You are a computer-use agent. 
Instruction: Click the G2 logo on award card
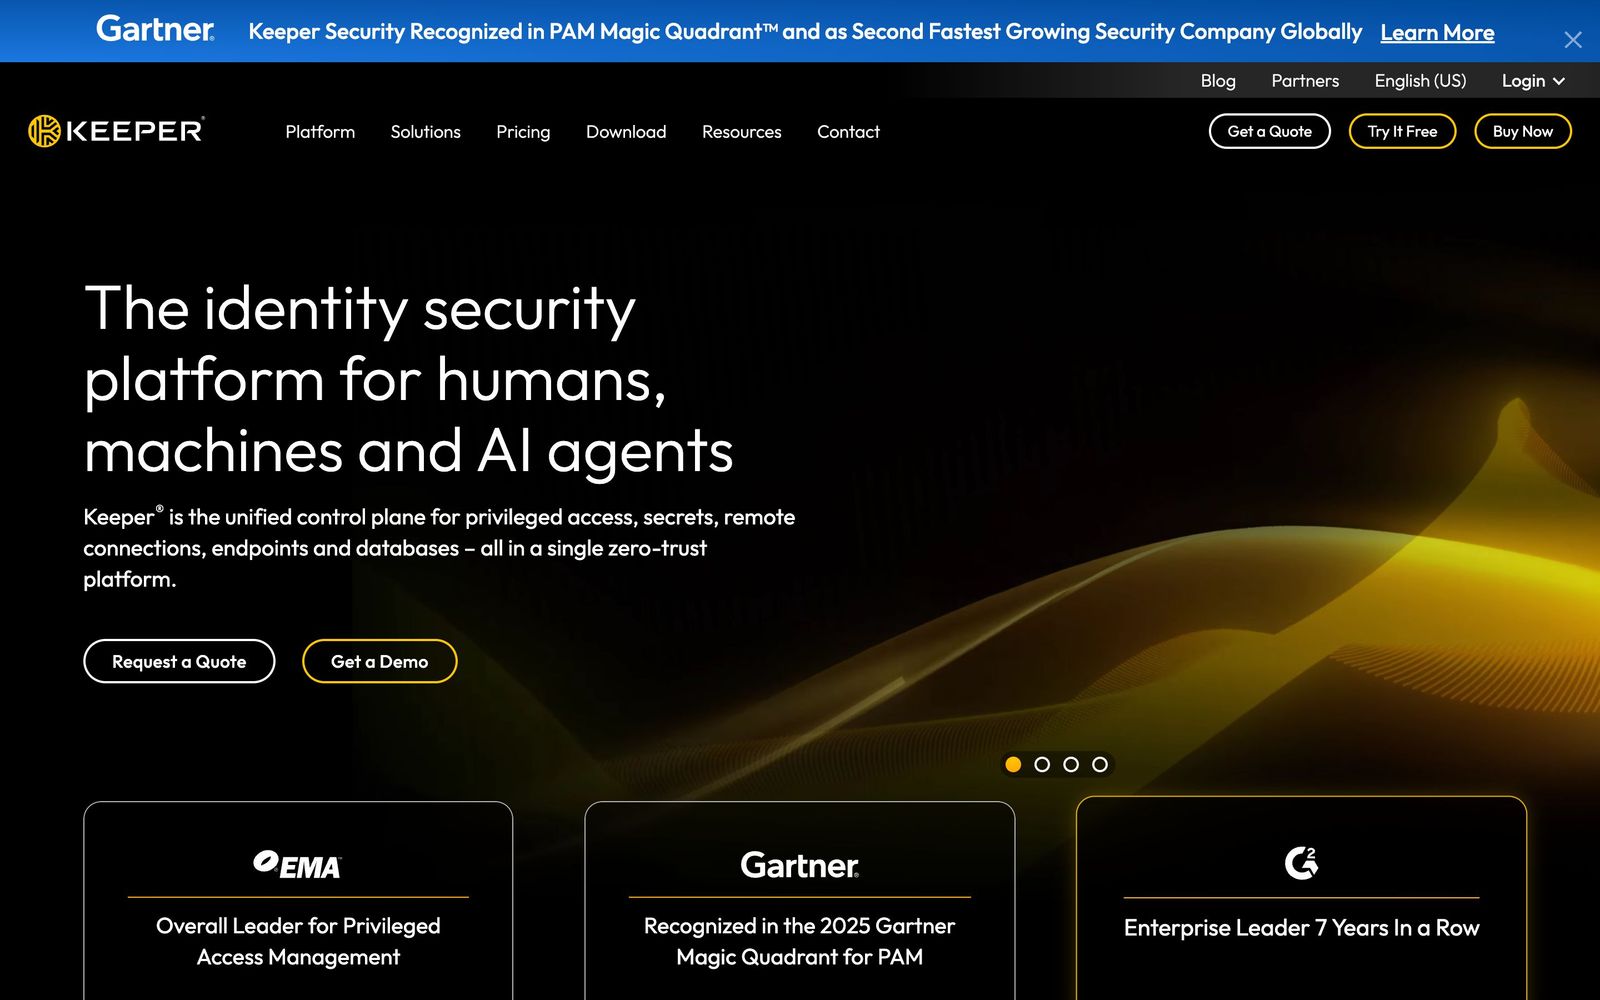(x=1301, y=863)
